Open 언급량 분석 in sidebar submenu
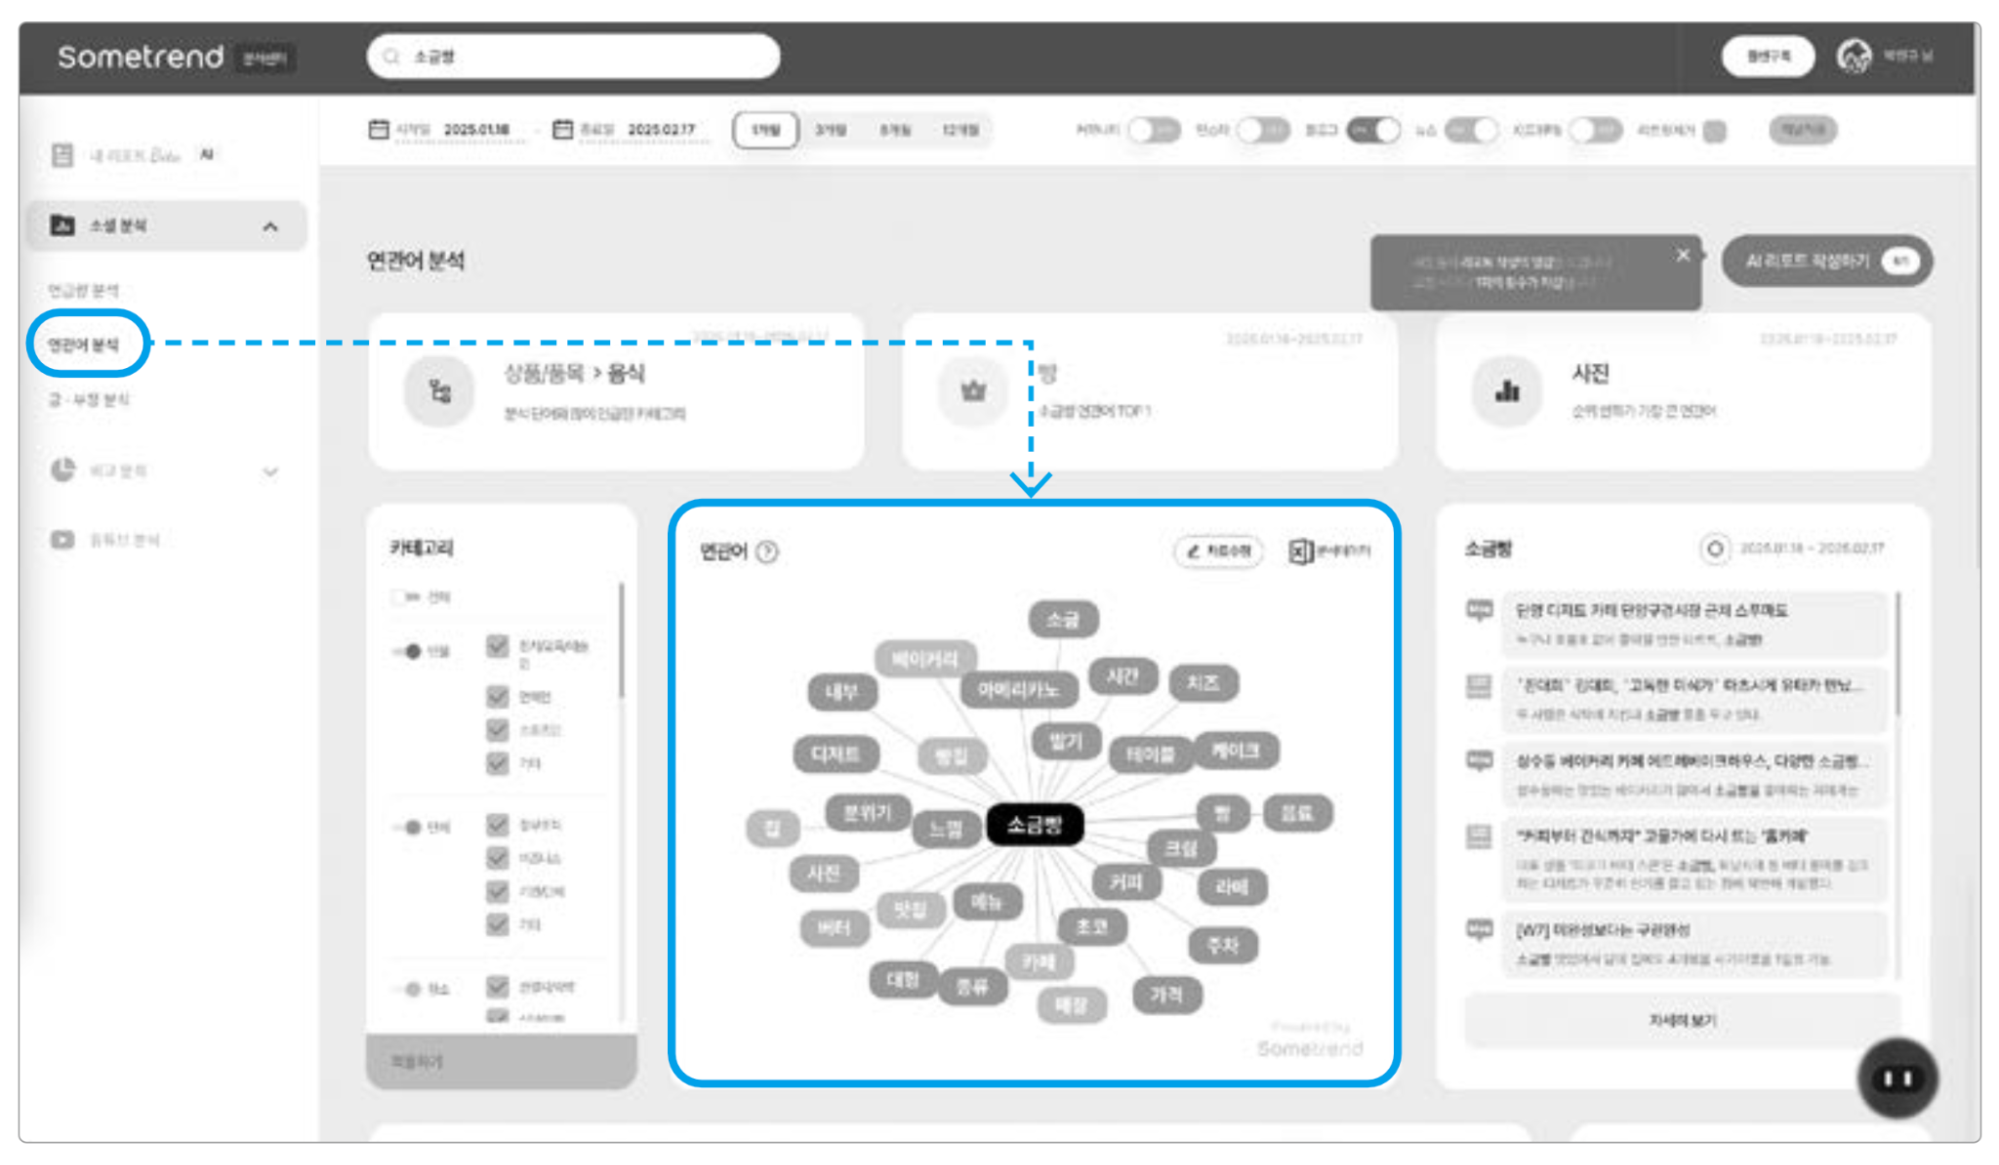This screenshot has width=1999, height=1165. pos(84,290)
